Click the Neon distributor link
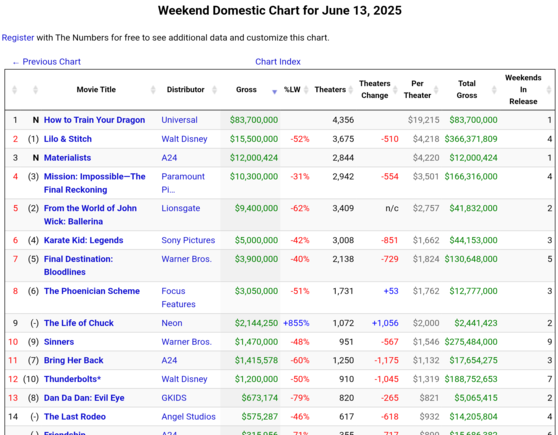558x435 pixels. 172,323
